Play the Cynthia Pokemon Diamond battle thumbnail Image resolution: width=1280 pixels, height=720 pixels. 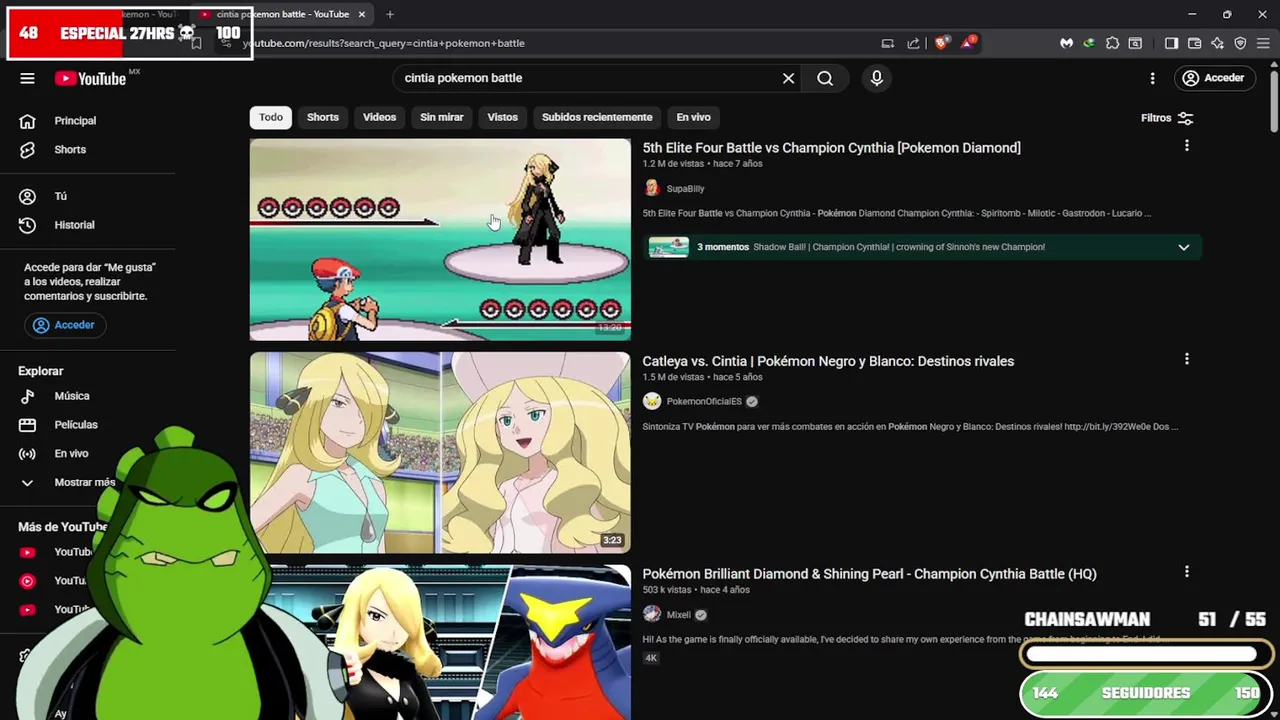(x=440, y=239)
